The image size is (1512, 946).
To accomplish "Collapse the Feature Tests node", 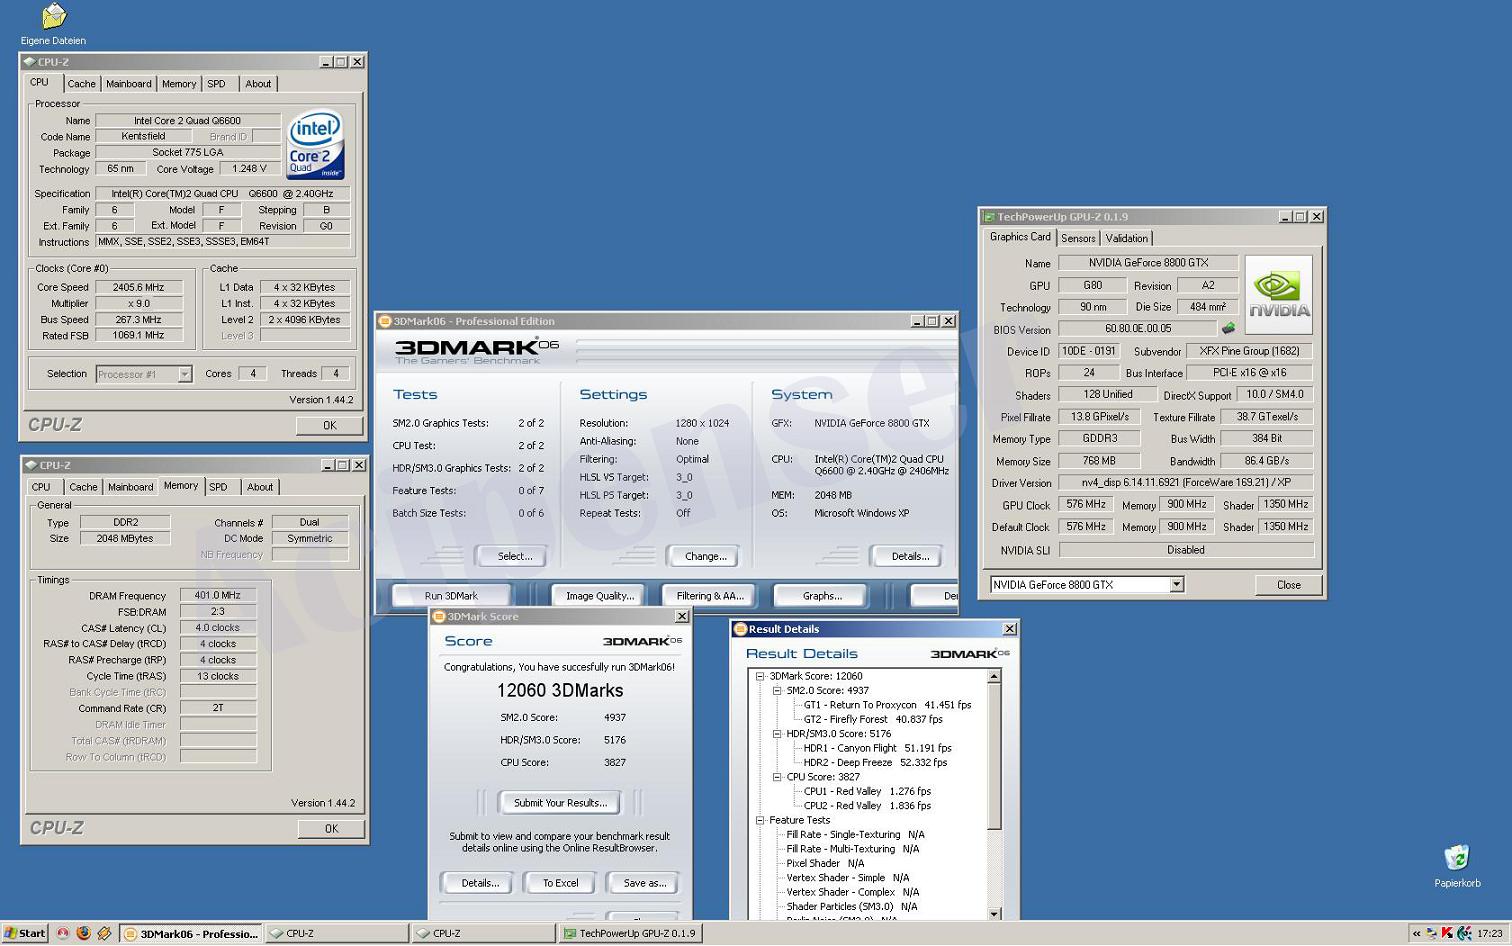I will (761, 820).
